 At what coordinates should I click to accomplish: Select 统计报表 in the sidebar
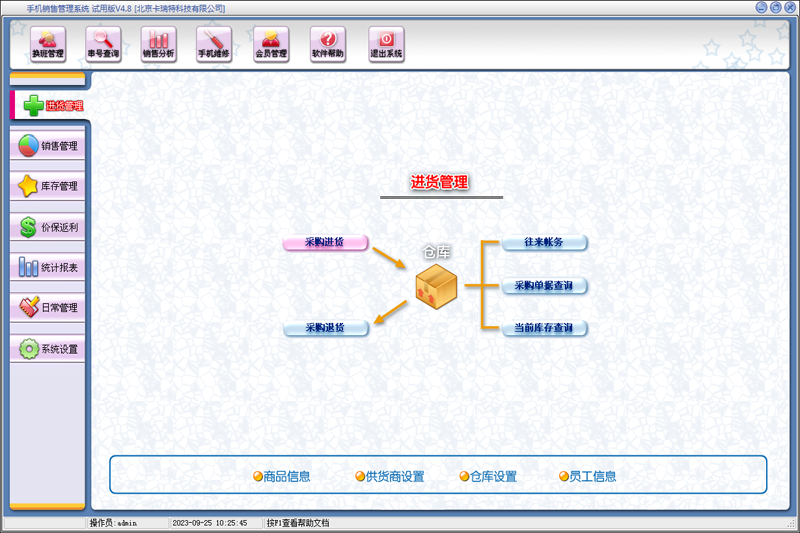(x=47, y=267)
